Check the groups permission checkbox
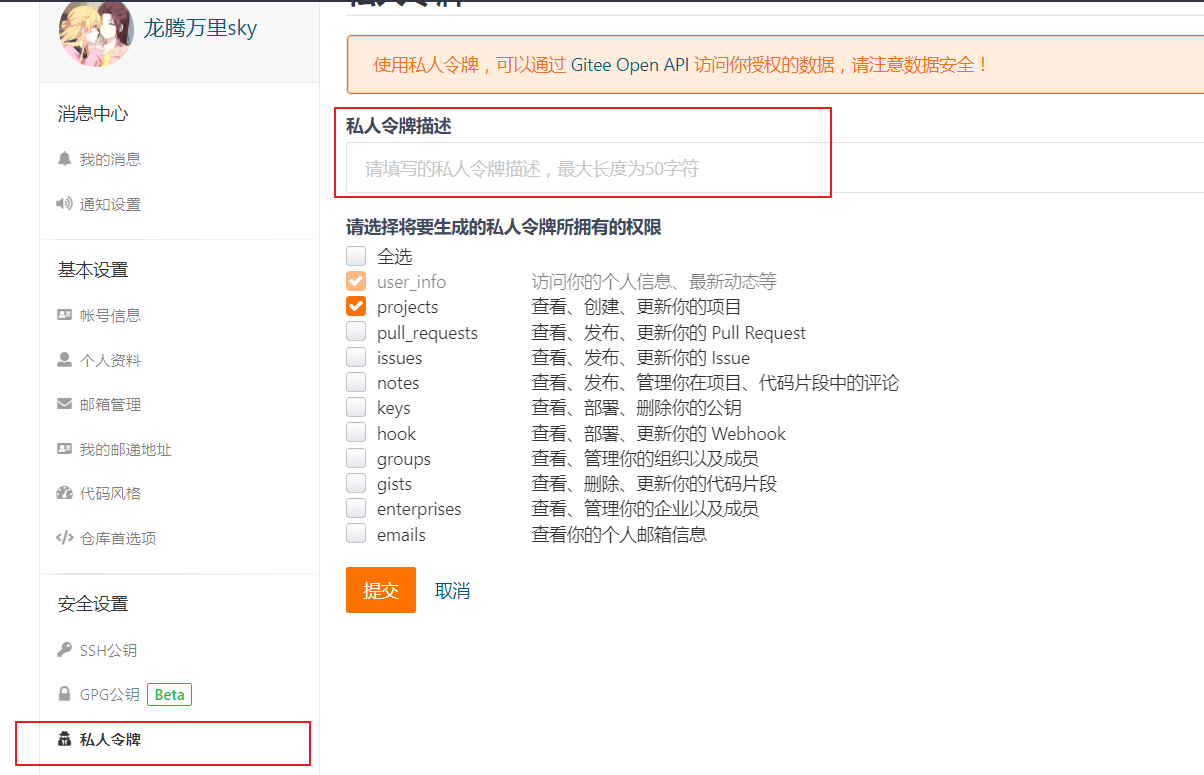This screenshot has width=1204, height=775. click(x=356, y=458)
